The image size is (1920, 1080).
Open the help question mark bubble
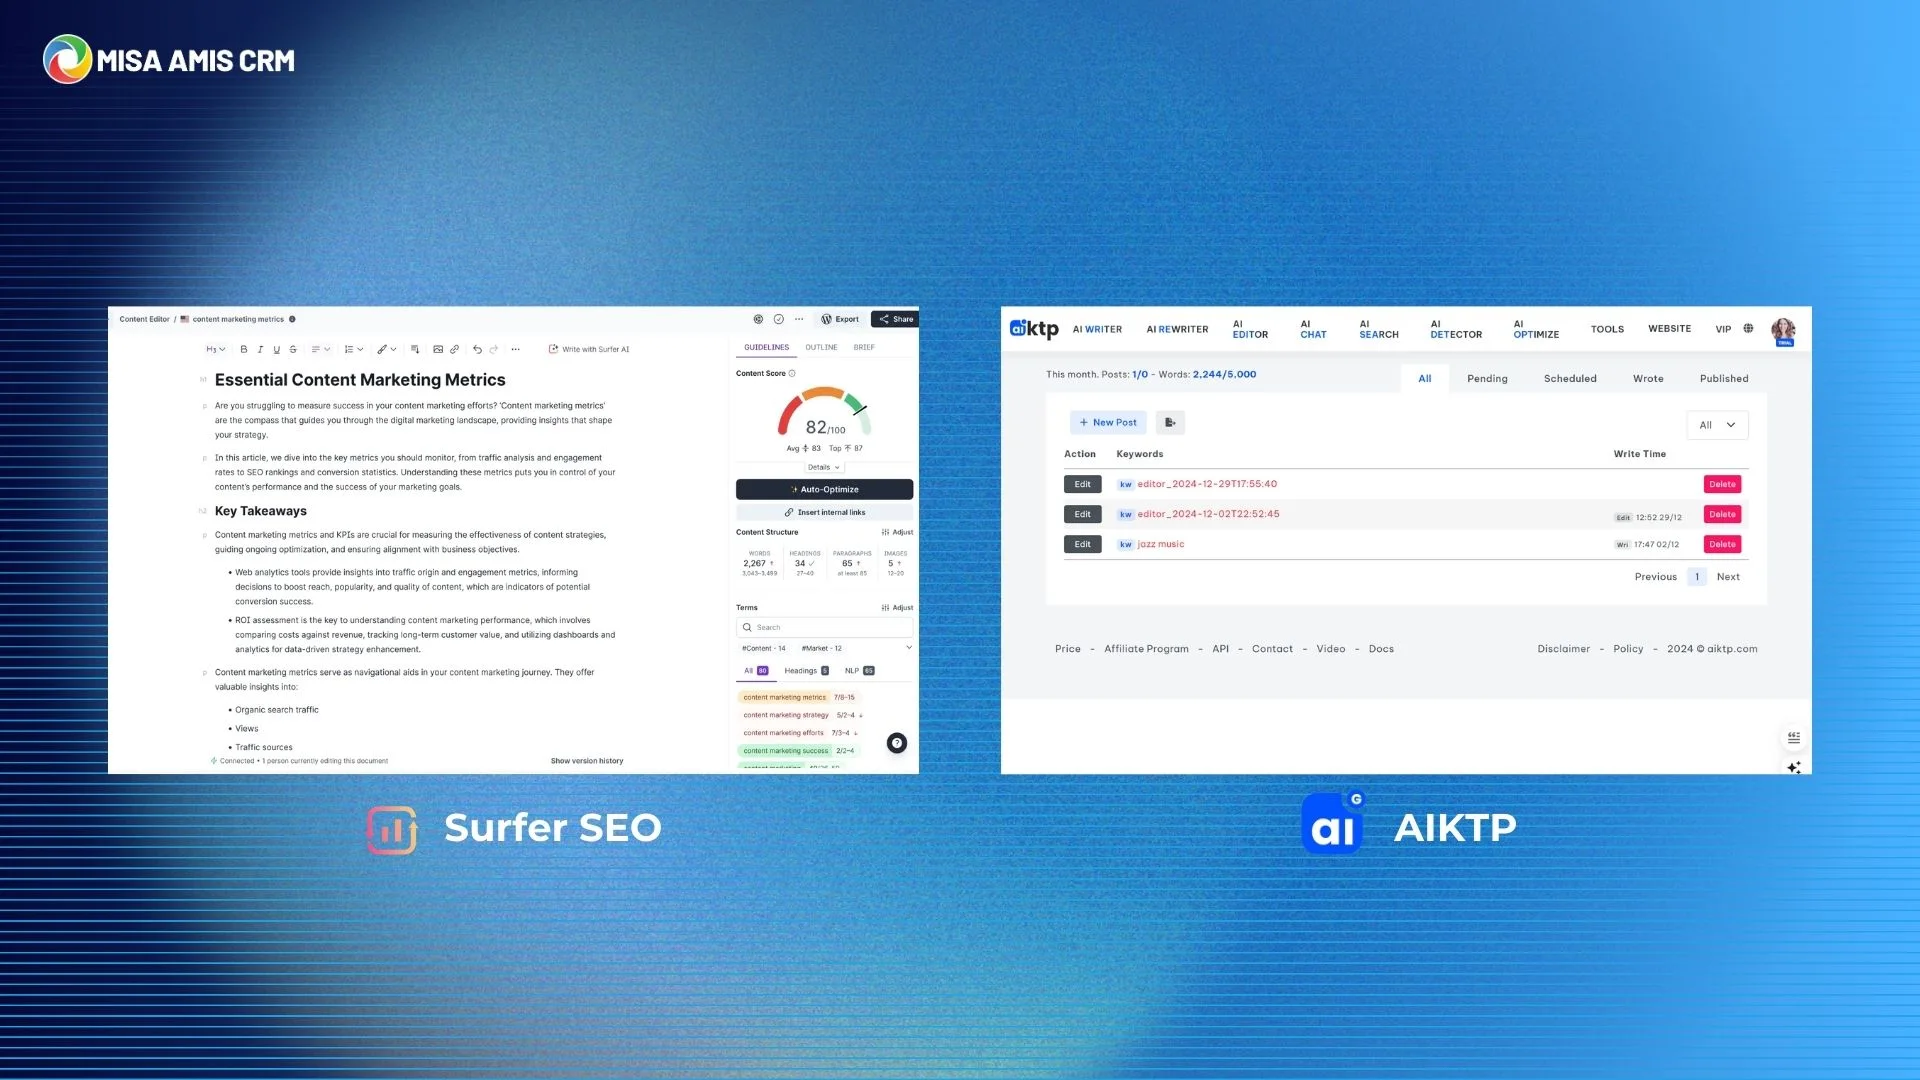[x=897, y=743]
